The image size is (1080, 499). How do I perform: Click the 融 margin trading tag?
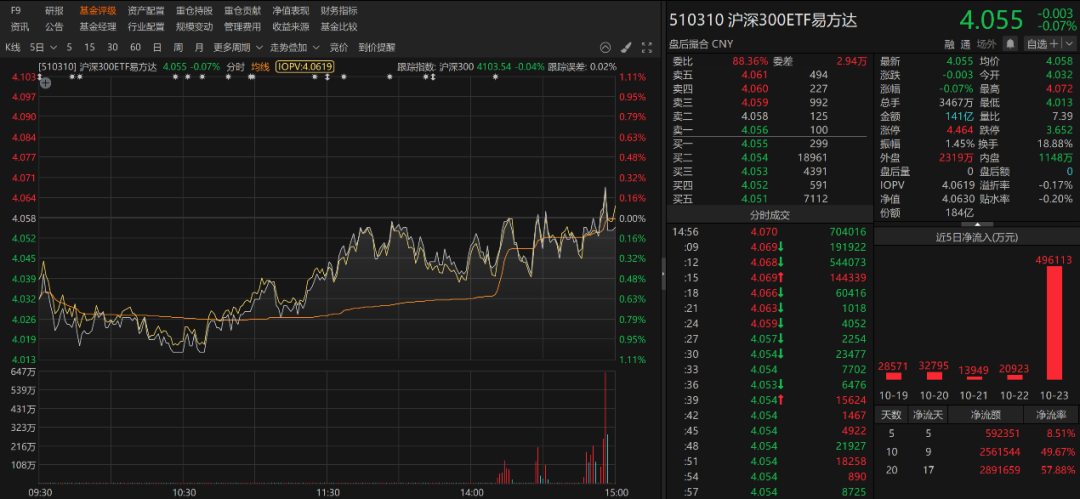tap(949, 43)
